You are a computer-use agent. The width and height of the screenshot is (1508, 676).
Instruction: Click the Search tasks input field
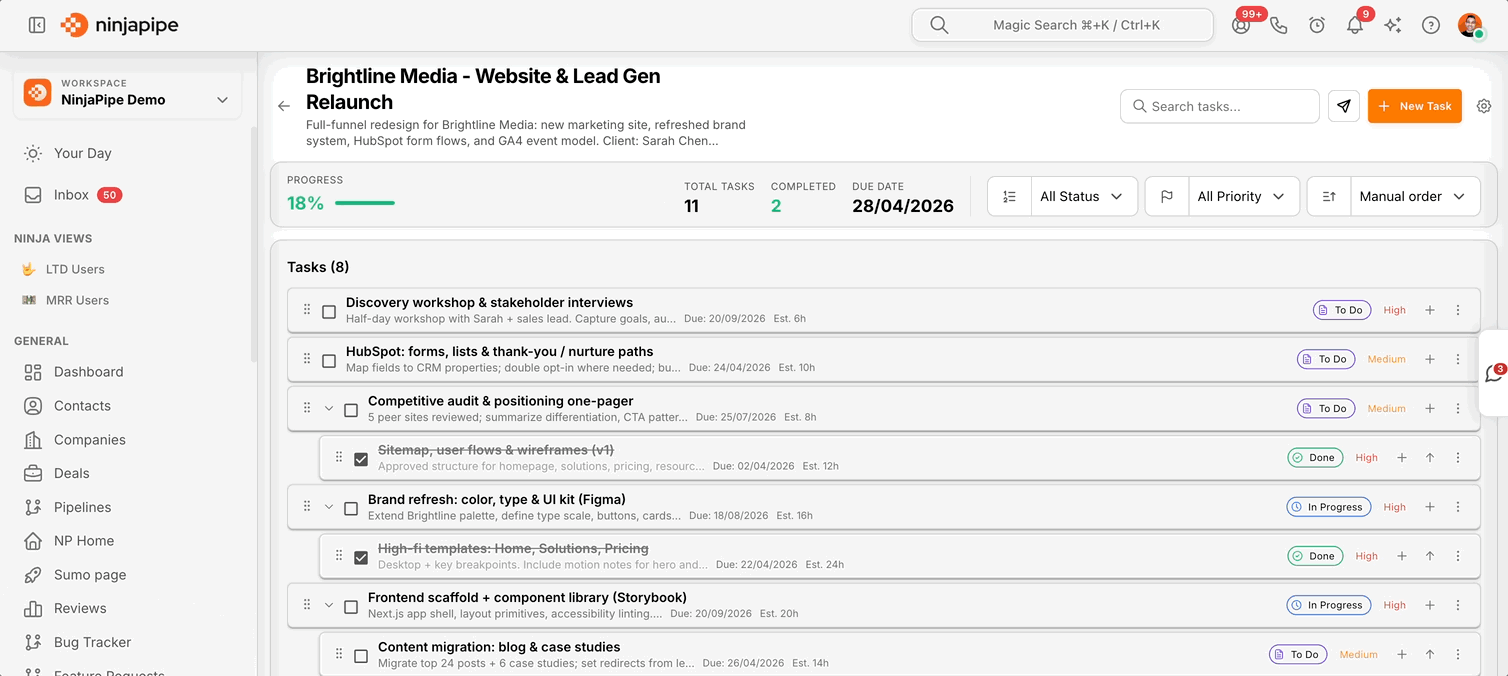(1220, 106)
